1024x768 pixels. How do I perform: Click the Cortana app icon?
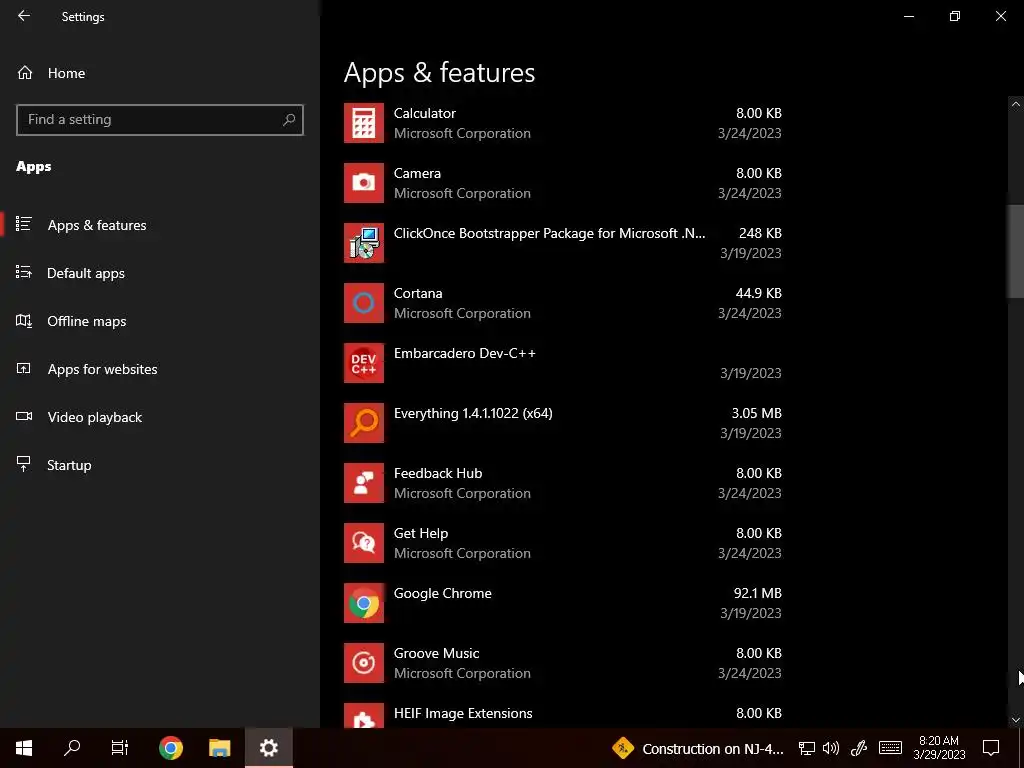364,303
